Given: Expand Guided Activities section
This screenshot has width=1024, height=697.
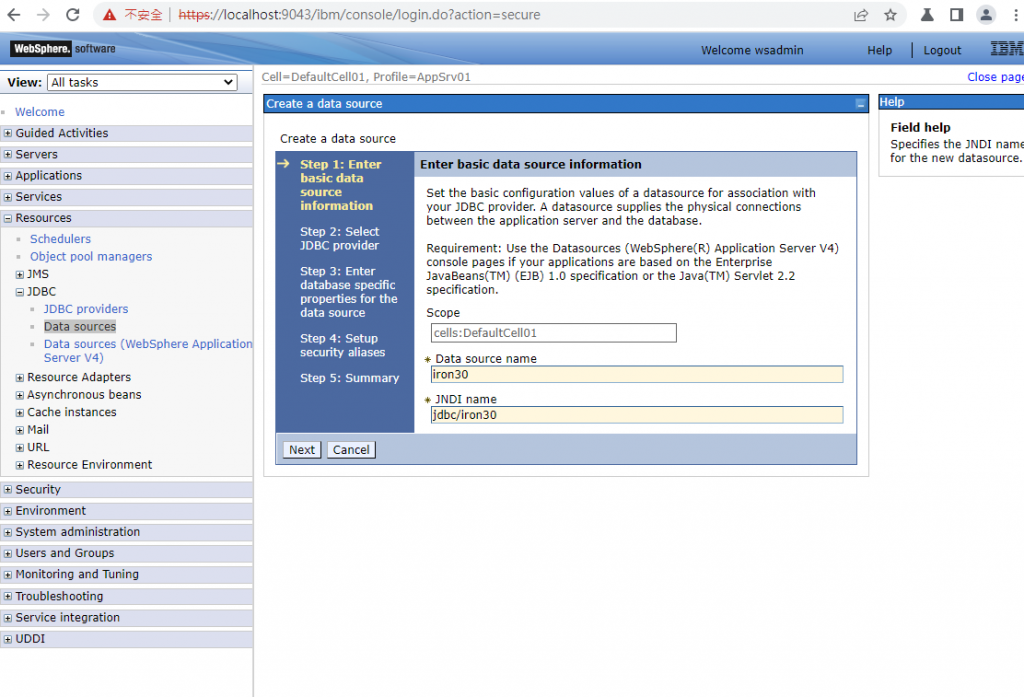Looking at the screenshot, I should click(x=8, y=133).
